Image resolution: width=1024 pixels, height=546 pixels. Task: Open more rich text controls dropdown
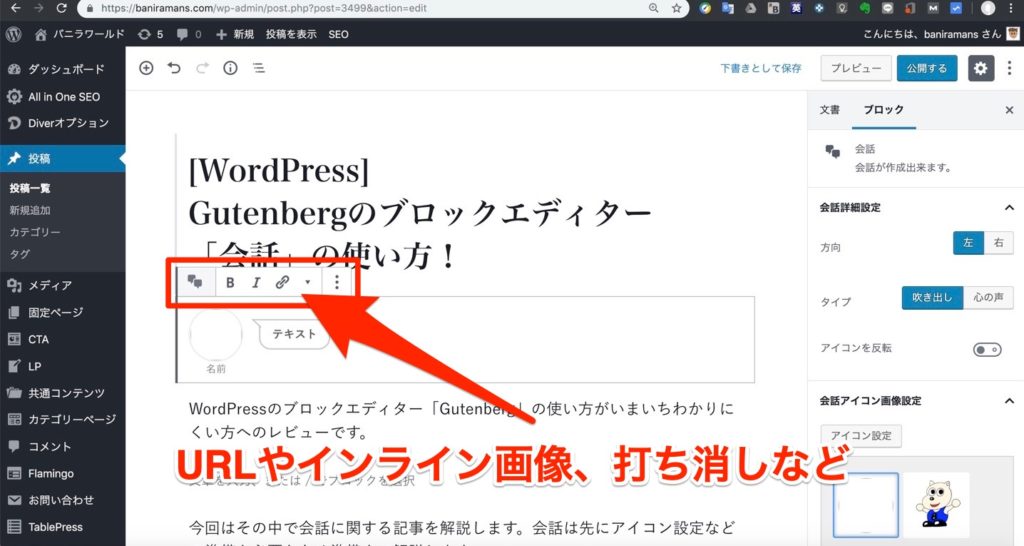click(308, 282)
